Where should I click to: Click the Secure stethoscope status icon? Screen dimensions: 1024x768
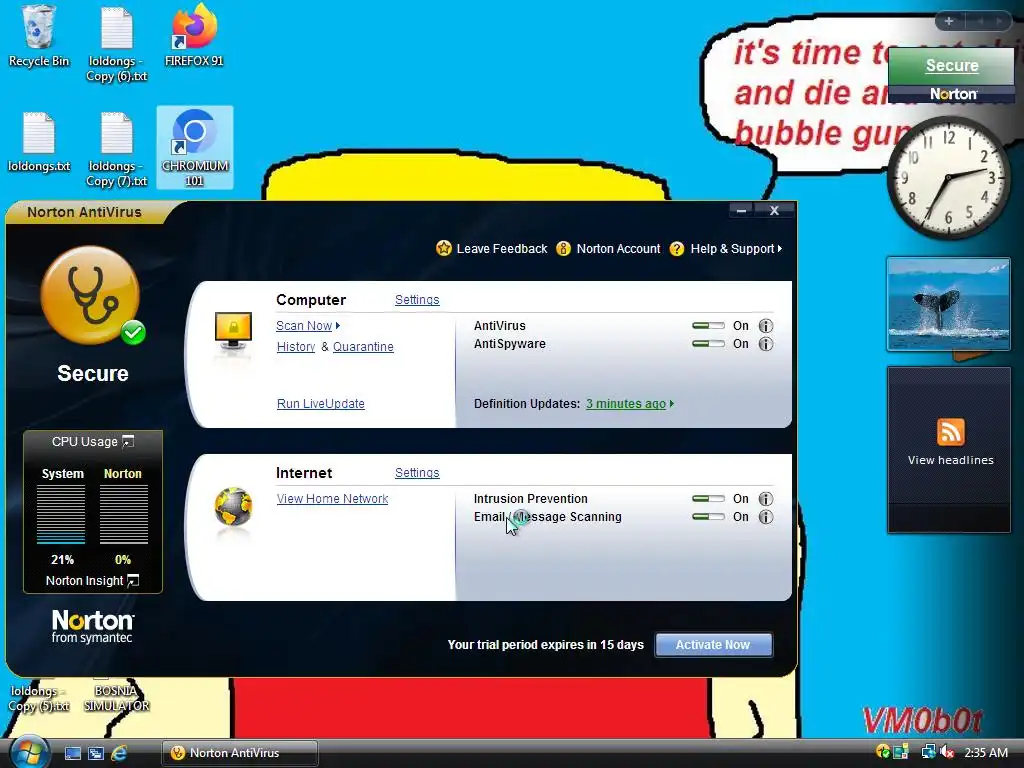[91, 295]
